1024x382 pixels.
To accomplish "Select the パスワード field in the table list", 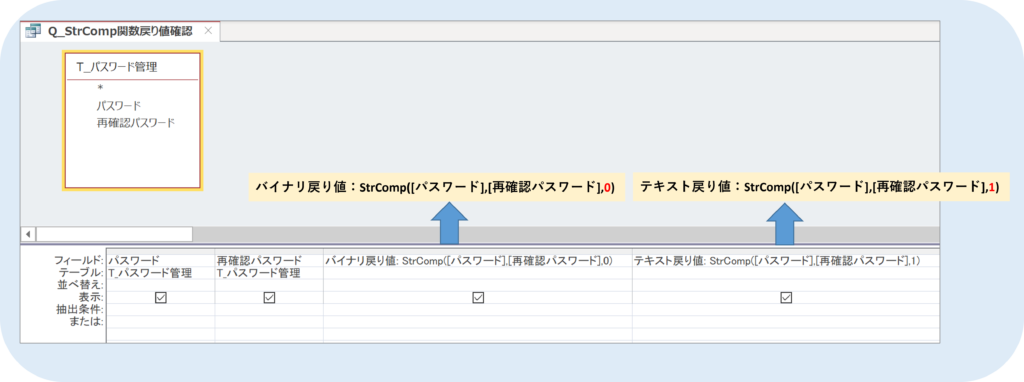I will pyautogui.click(x=118, y=105).
